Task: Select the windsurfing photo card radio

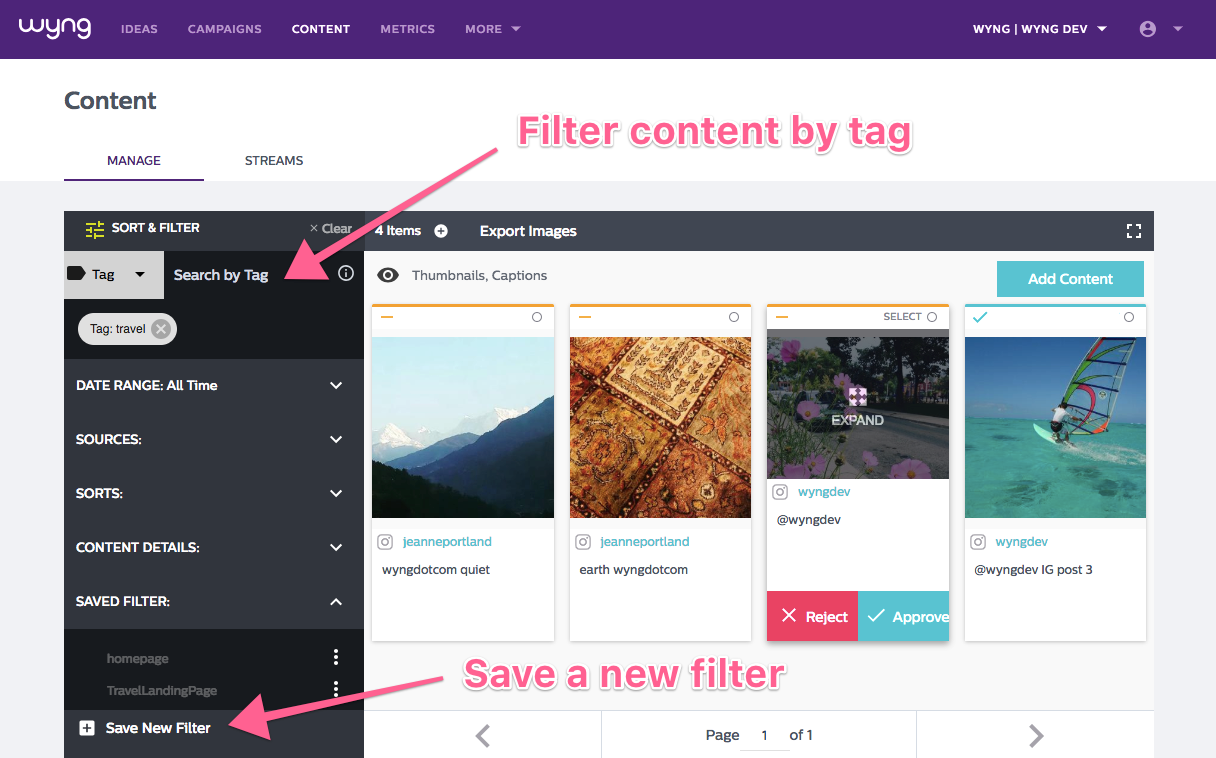Action: tap(1129, 317)
